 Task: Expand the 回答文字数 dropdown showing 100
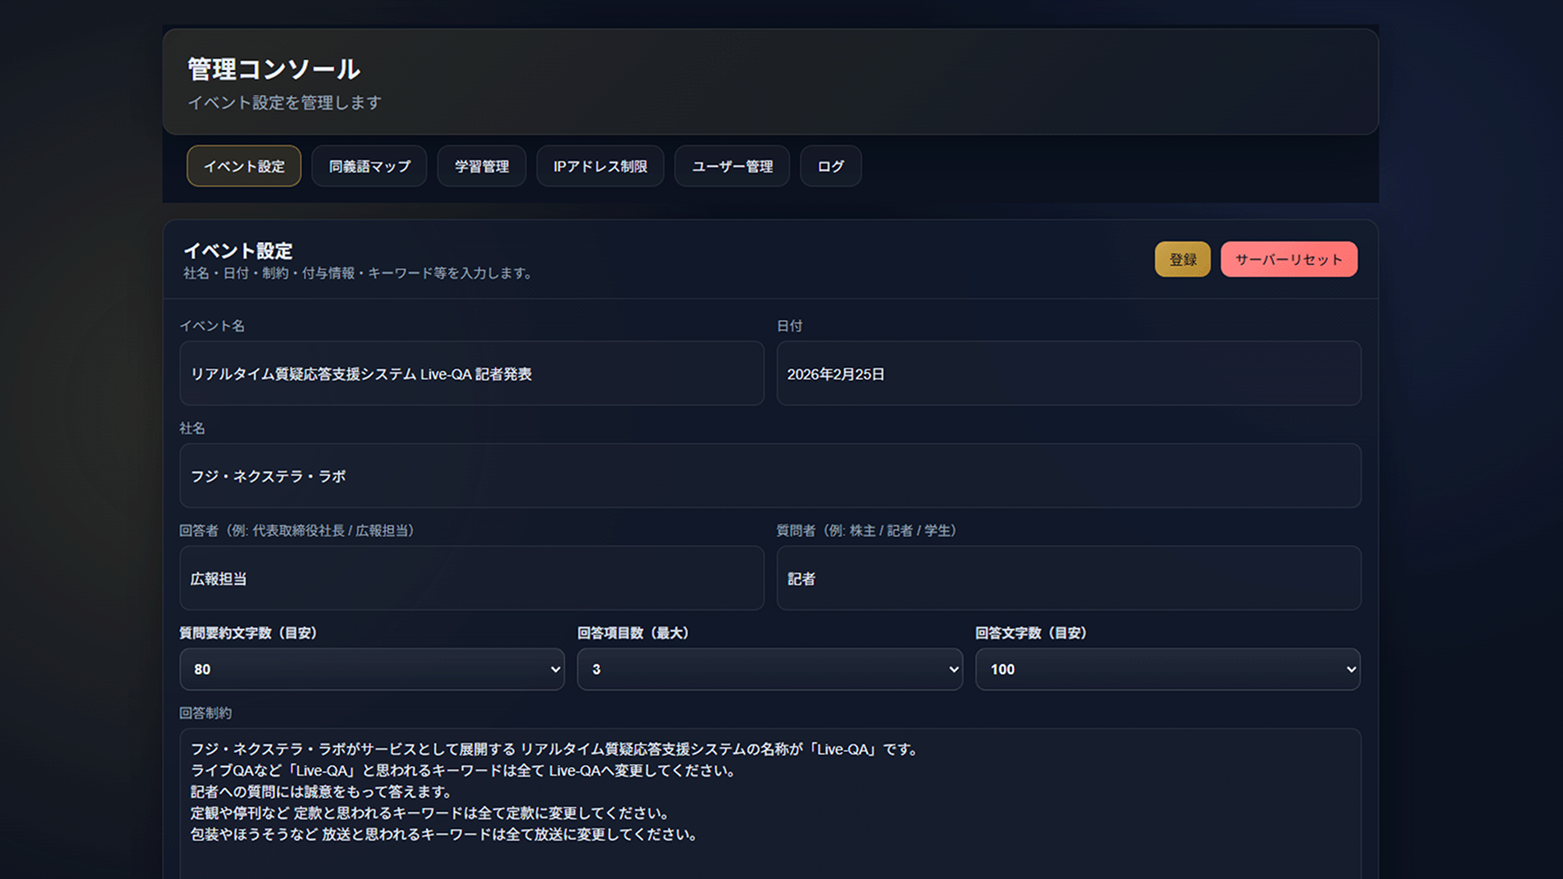[1167, 669]
